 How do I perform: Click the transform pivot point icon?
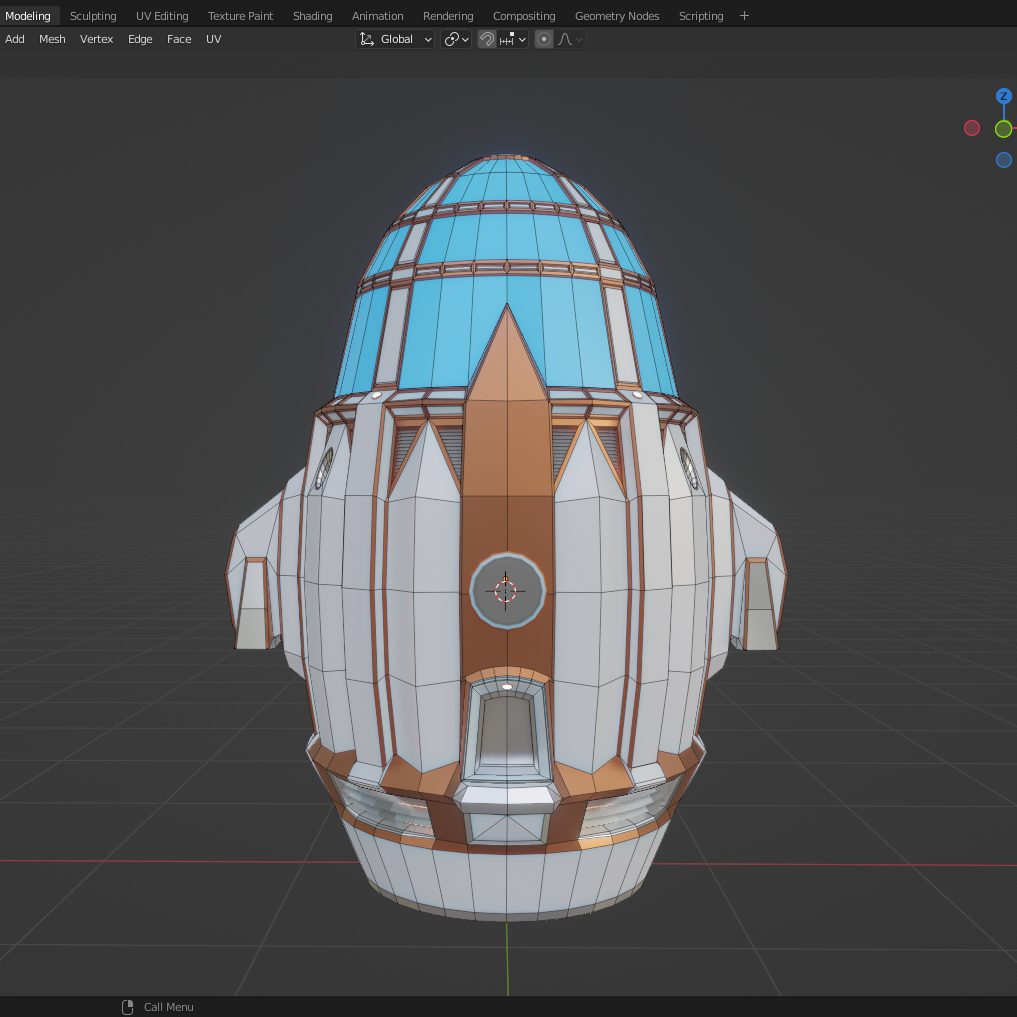(x=452, y=39)
